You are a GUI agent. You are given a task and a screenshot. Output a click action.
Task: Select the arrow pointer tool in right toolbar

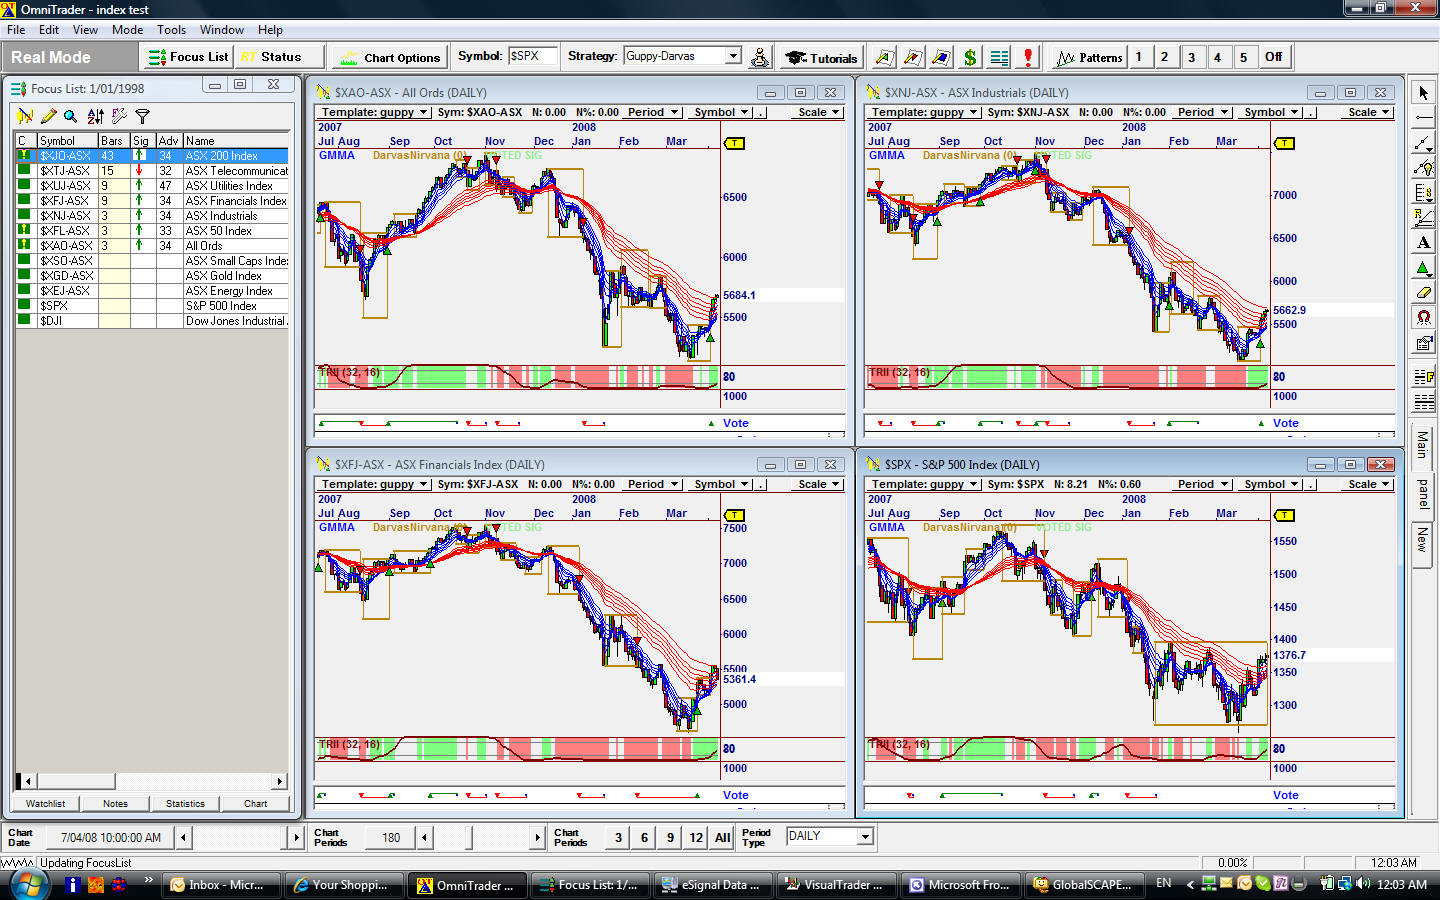pos(1423,93)
